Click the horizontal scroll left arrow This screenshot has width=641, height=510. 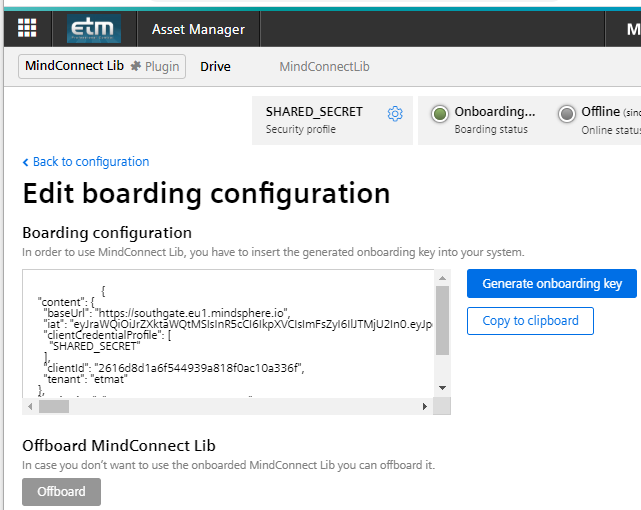click(x=30, y=406)
